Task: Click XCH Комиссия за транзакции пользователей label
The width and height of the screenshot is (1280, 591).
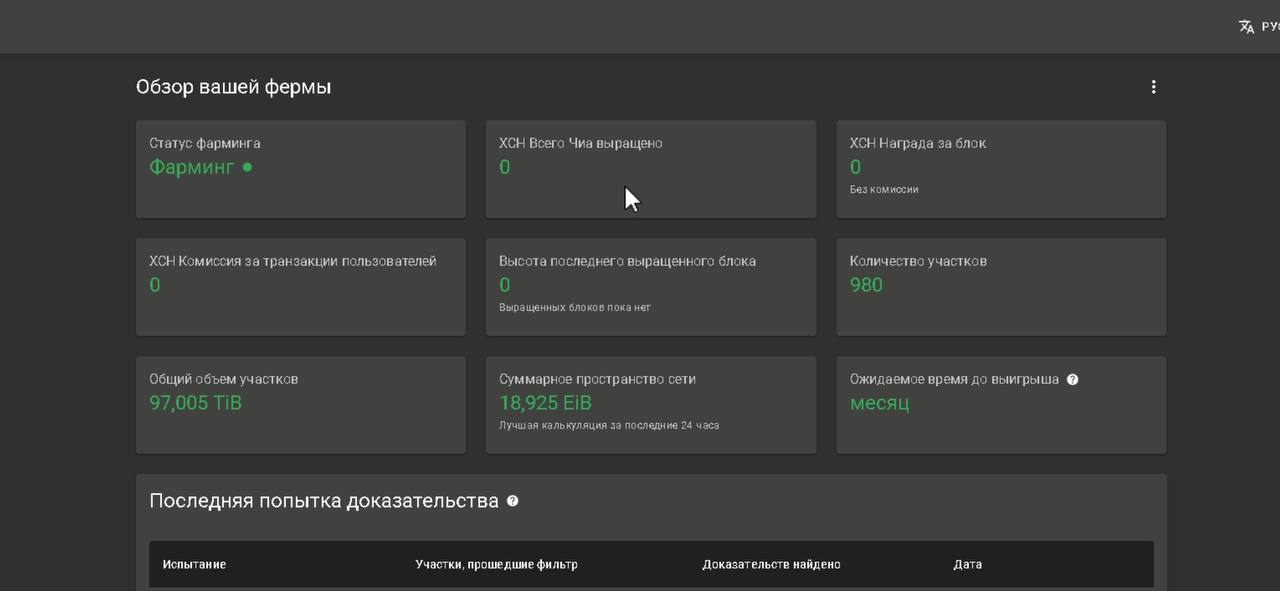Action: point(293,261)
